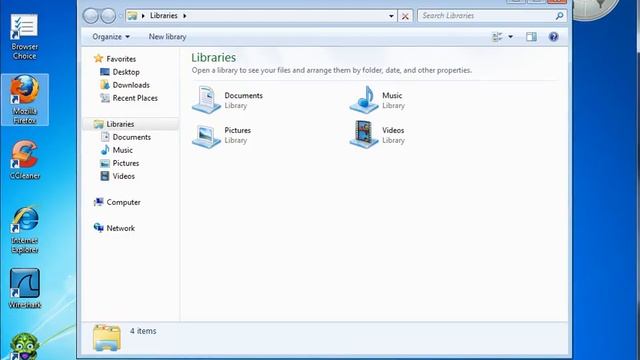Click the library folder icon in details pane
The image size is (640, 360).
(x=107, y=338)
